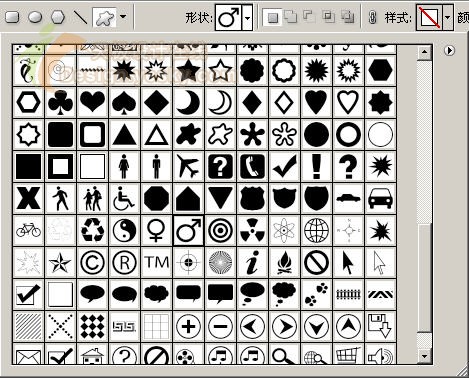This screenshot has width=469, height=378.
Task: Pick the bullseye target shape
Action: tap(220, 230)
